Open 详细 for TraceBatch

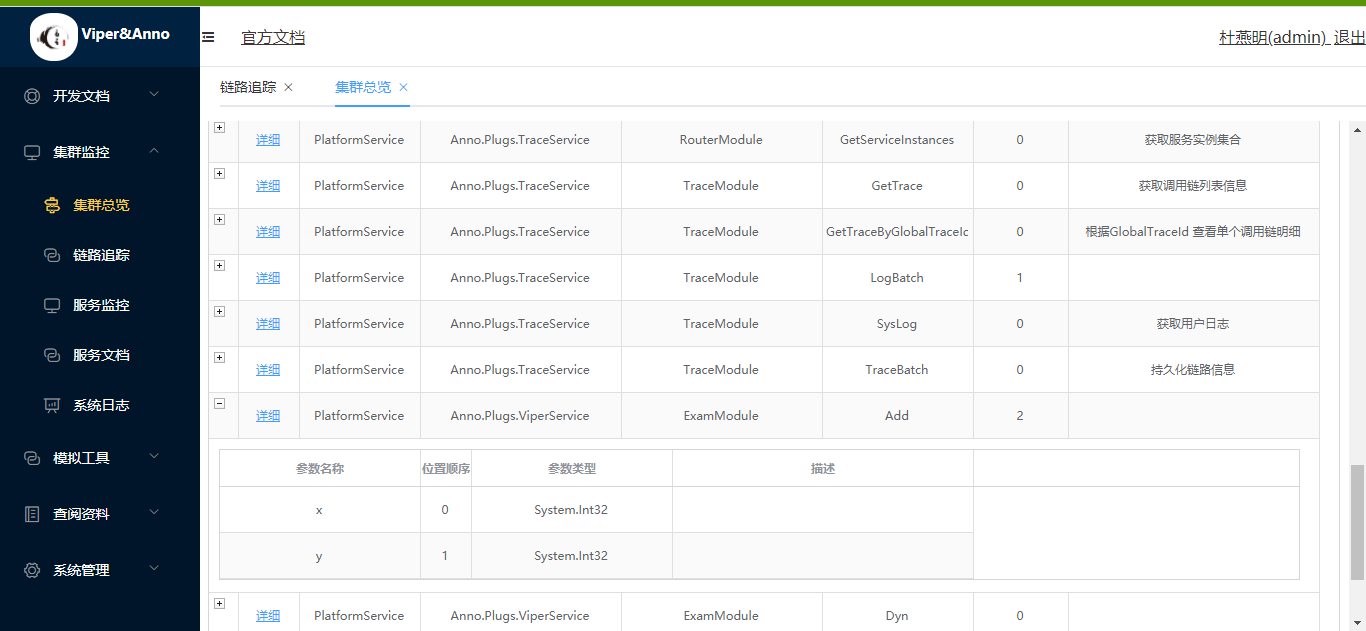pyautogui.click(x=268, y=370)
